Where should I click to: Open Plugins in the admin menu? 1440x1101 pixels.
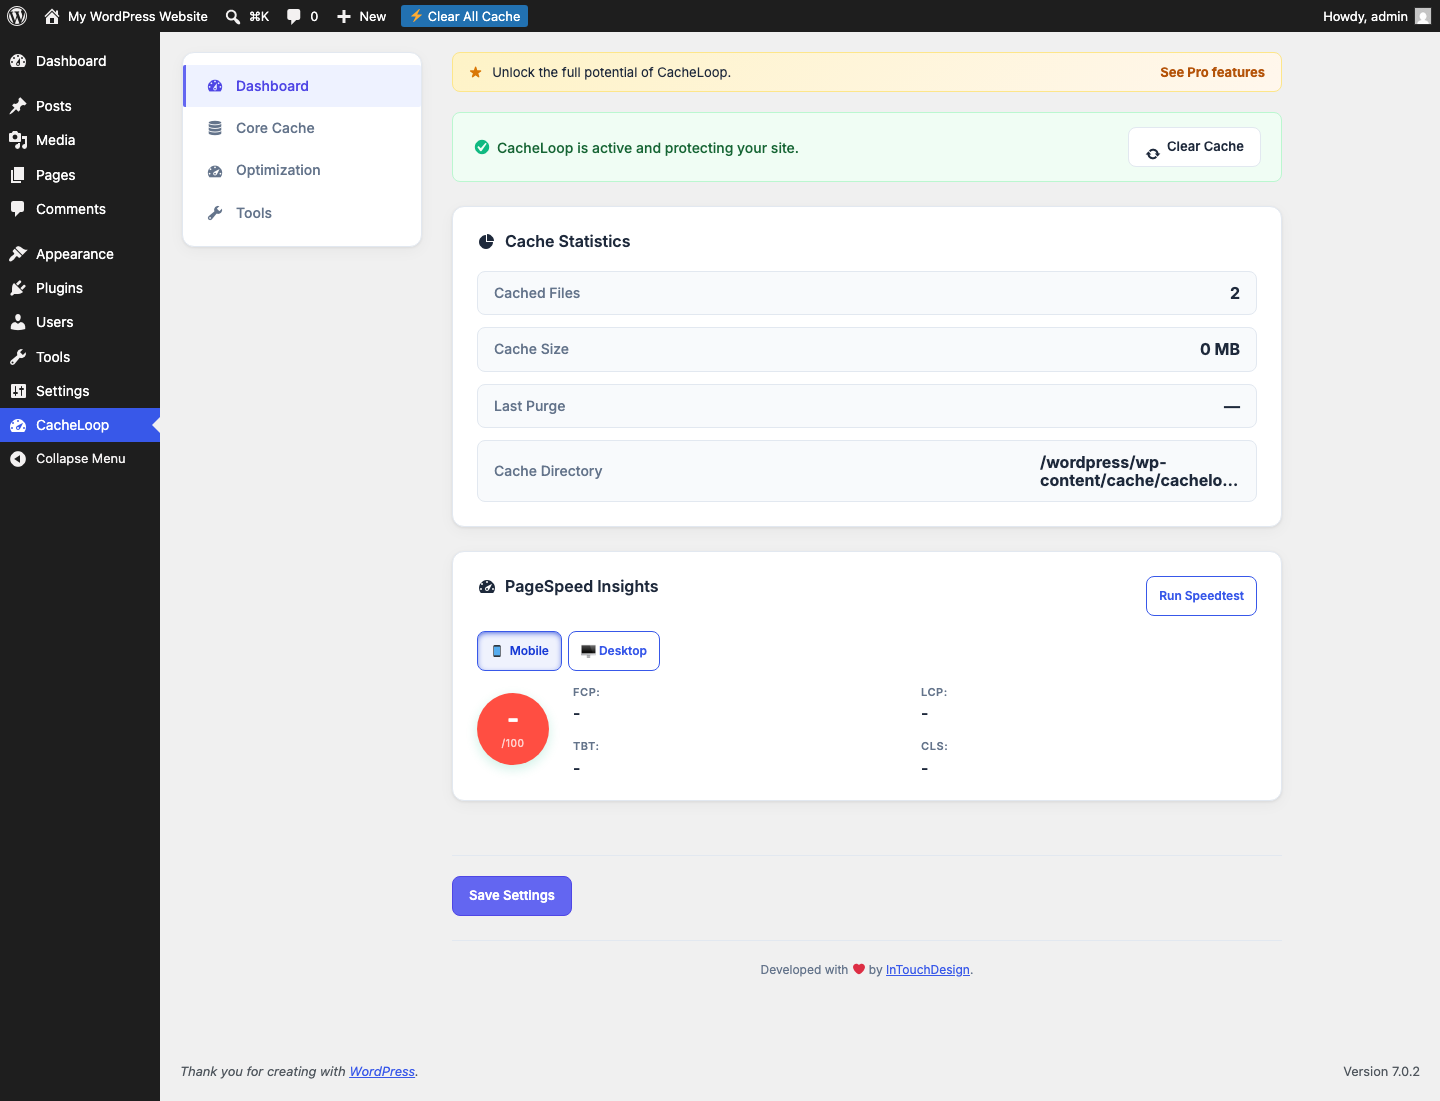pos(80,288)
